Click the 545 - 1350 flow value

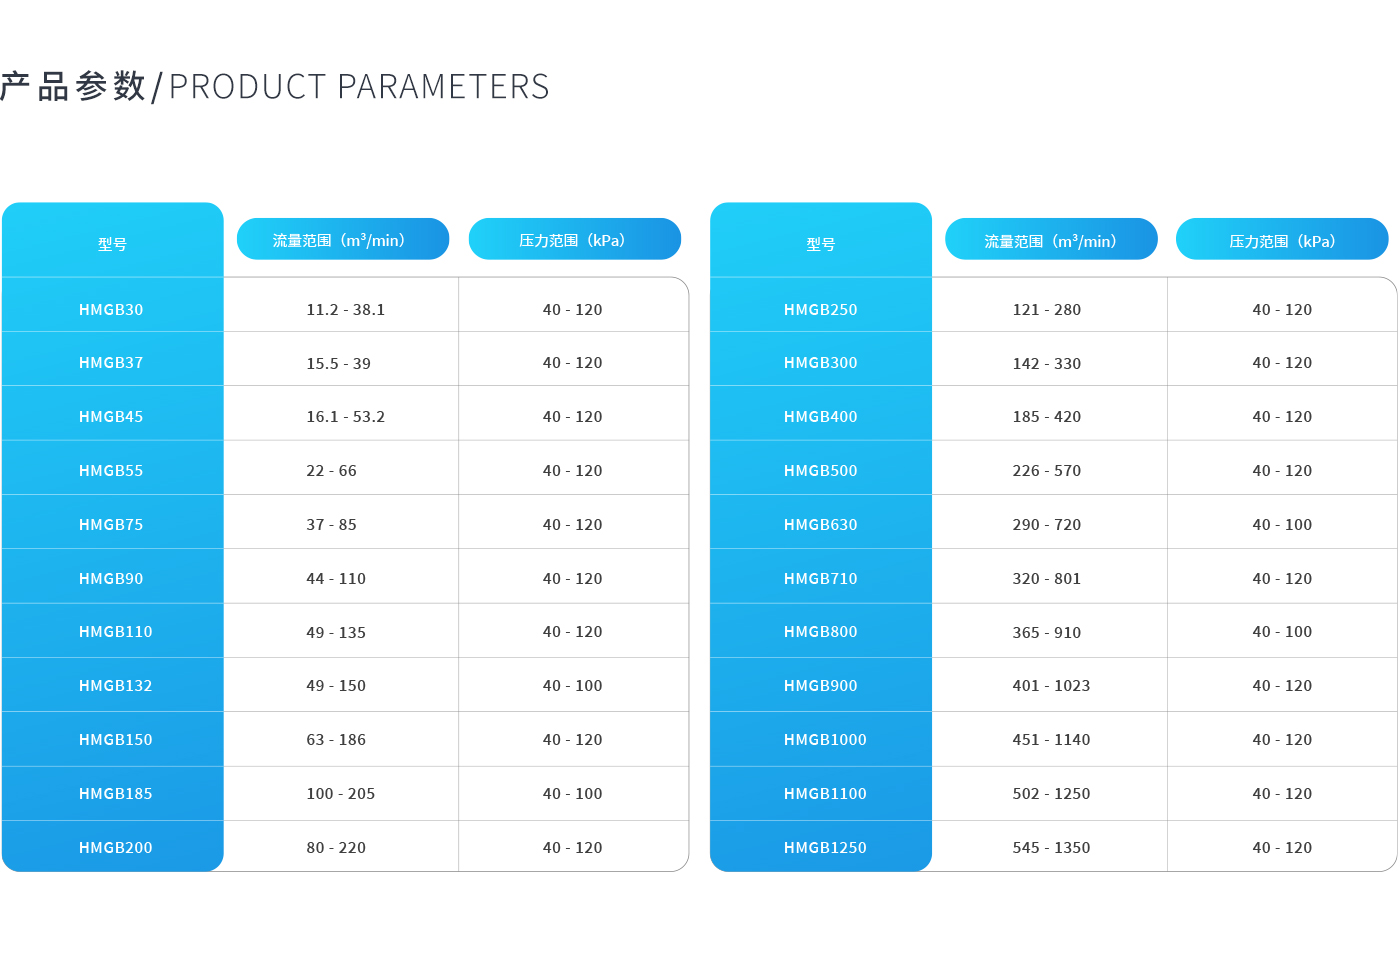1051,848
